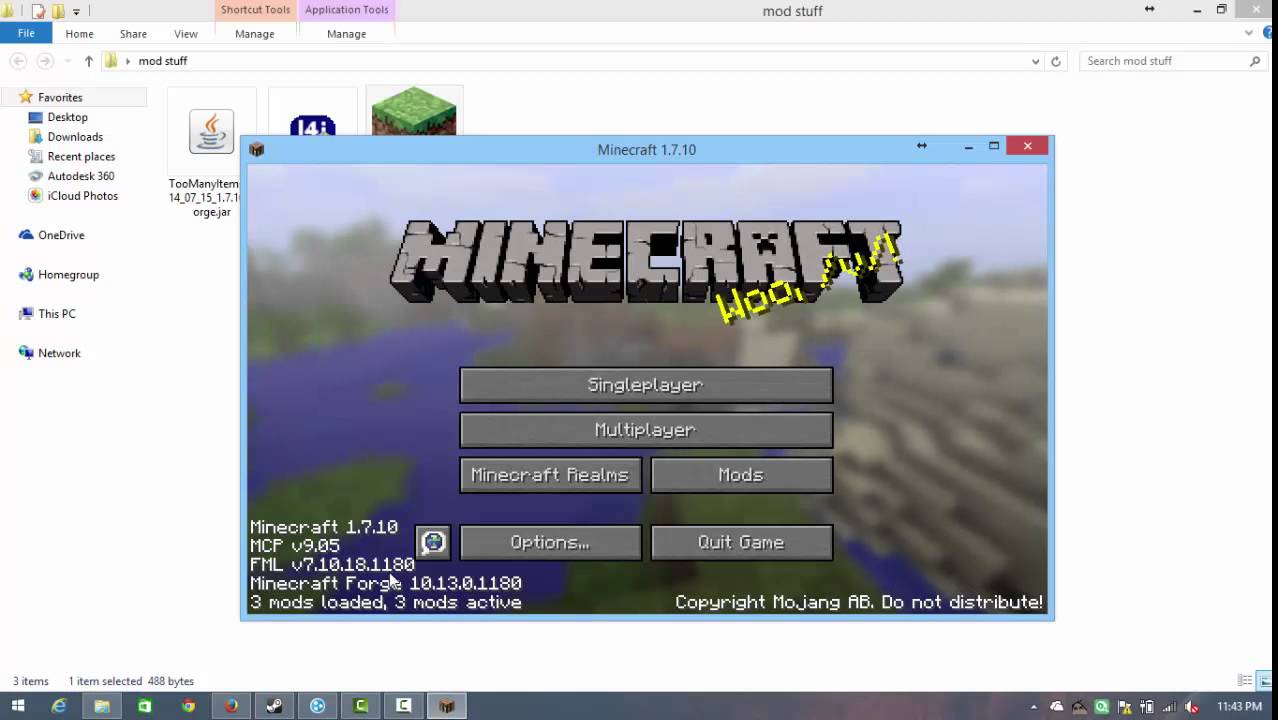Click the Explorer Back arrow
Image resolution: width=1278 pixels, height=720 pixels.
[x=19, y=61]
